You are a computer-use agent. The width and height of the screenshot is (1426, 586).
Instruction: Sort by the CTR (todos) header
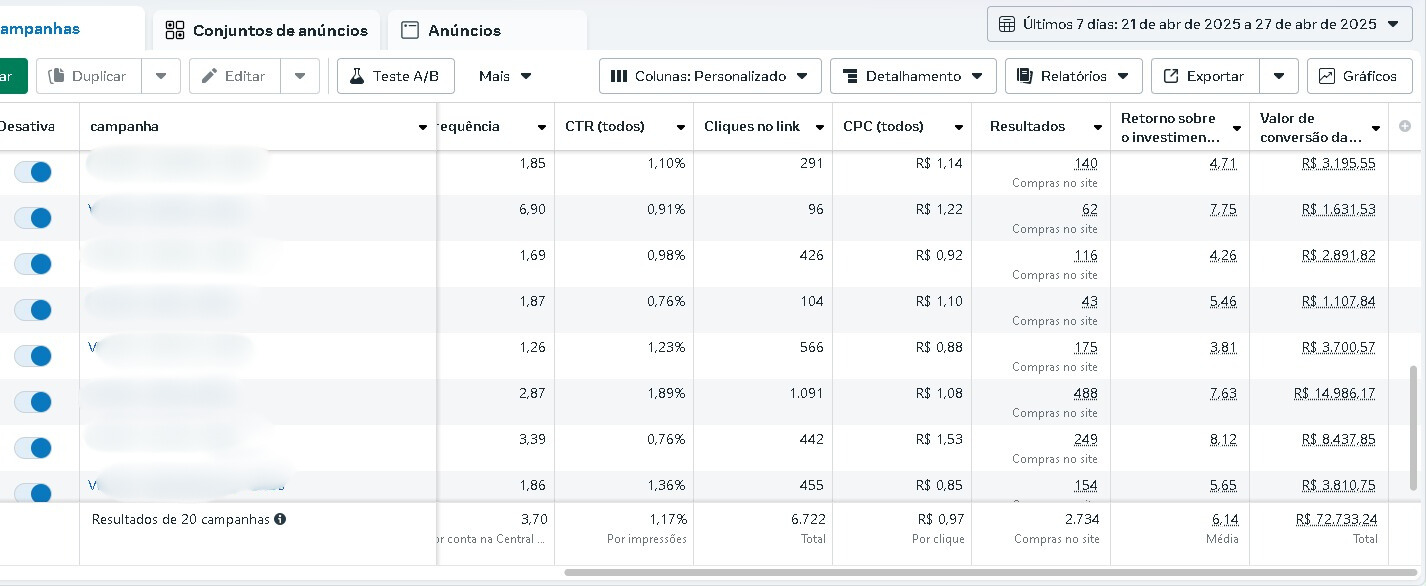pos(605,127)
